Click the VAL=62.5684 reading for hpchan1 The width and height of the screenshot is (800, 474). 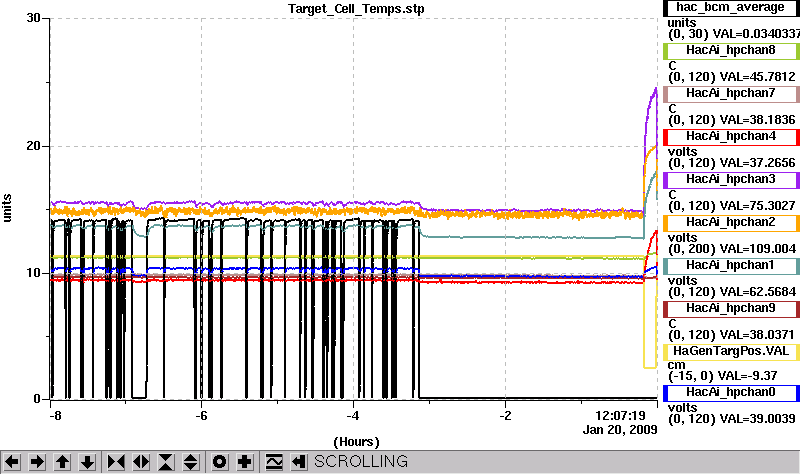coord(757,292)
